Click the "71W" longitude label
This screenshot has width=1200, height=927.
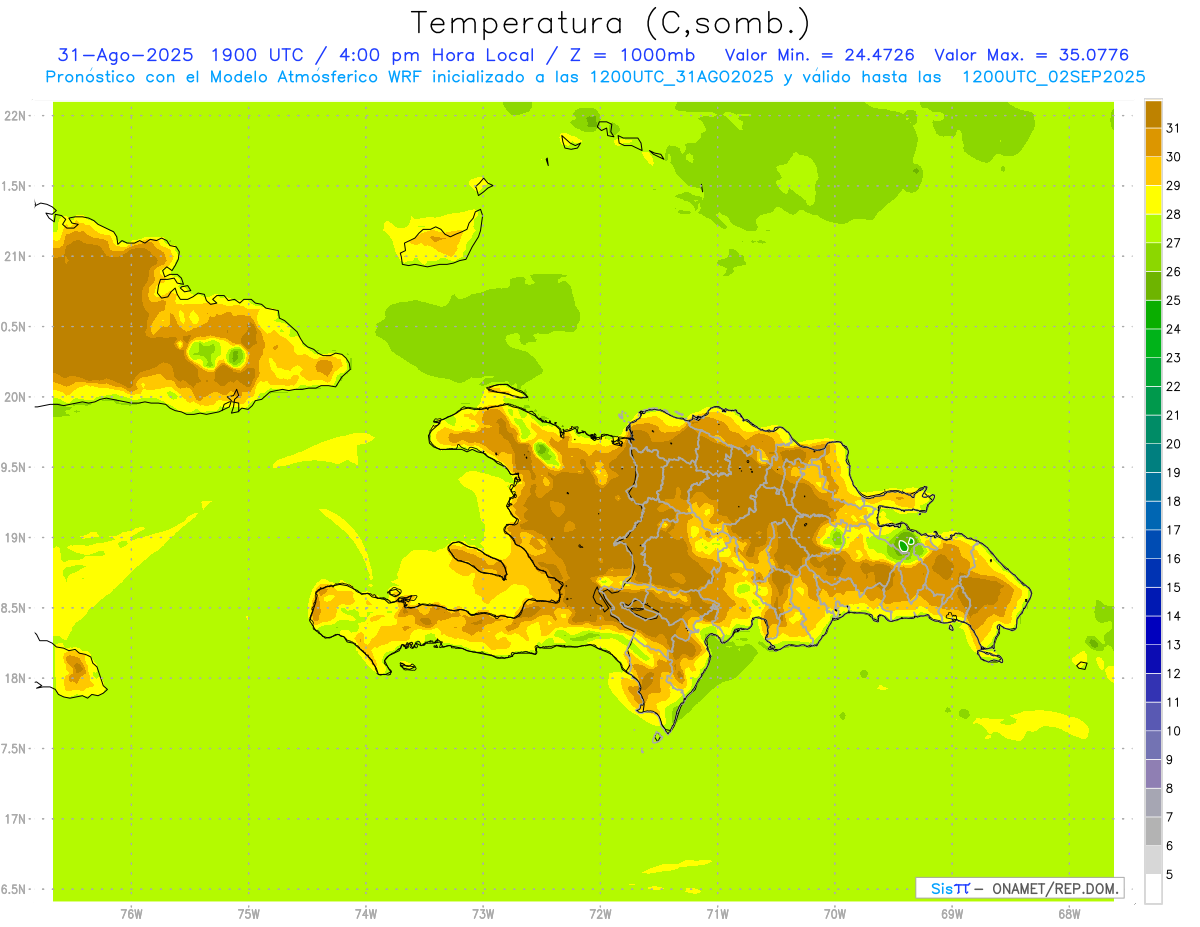[x=717, y=914]
